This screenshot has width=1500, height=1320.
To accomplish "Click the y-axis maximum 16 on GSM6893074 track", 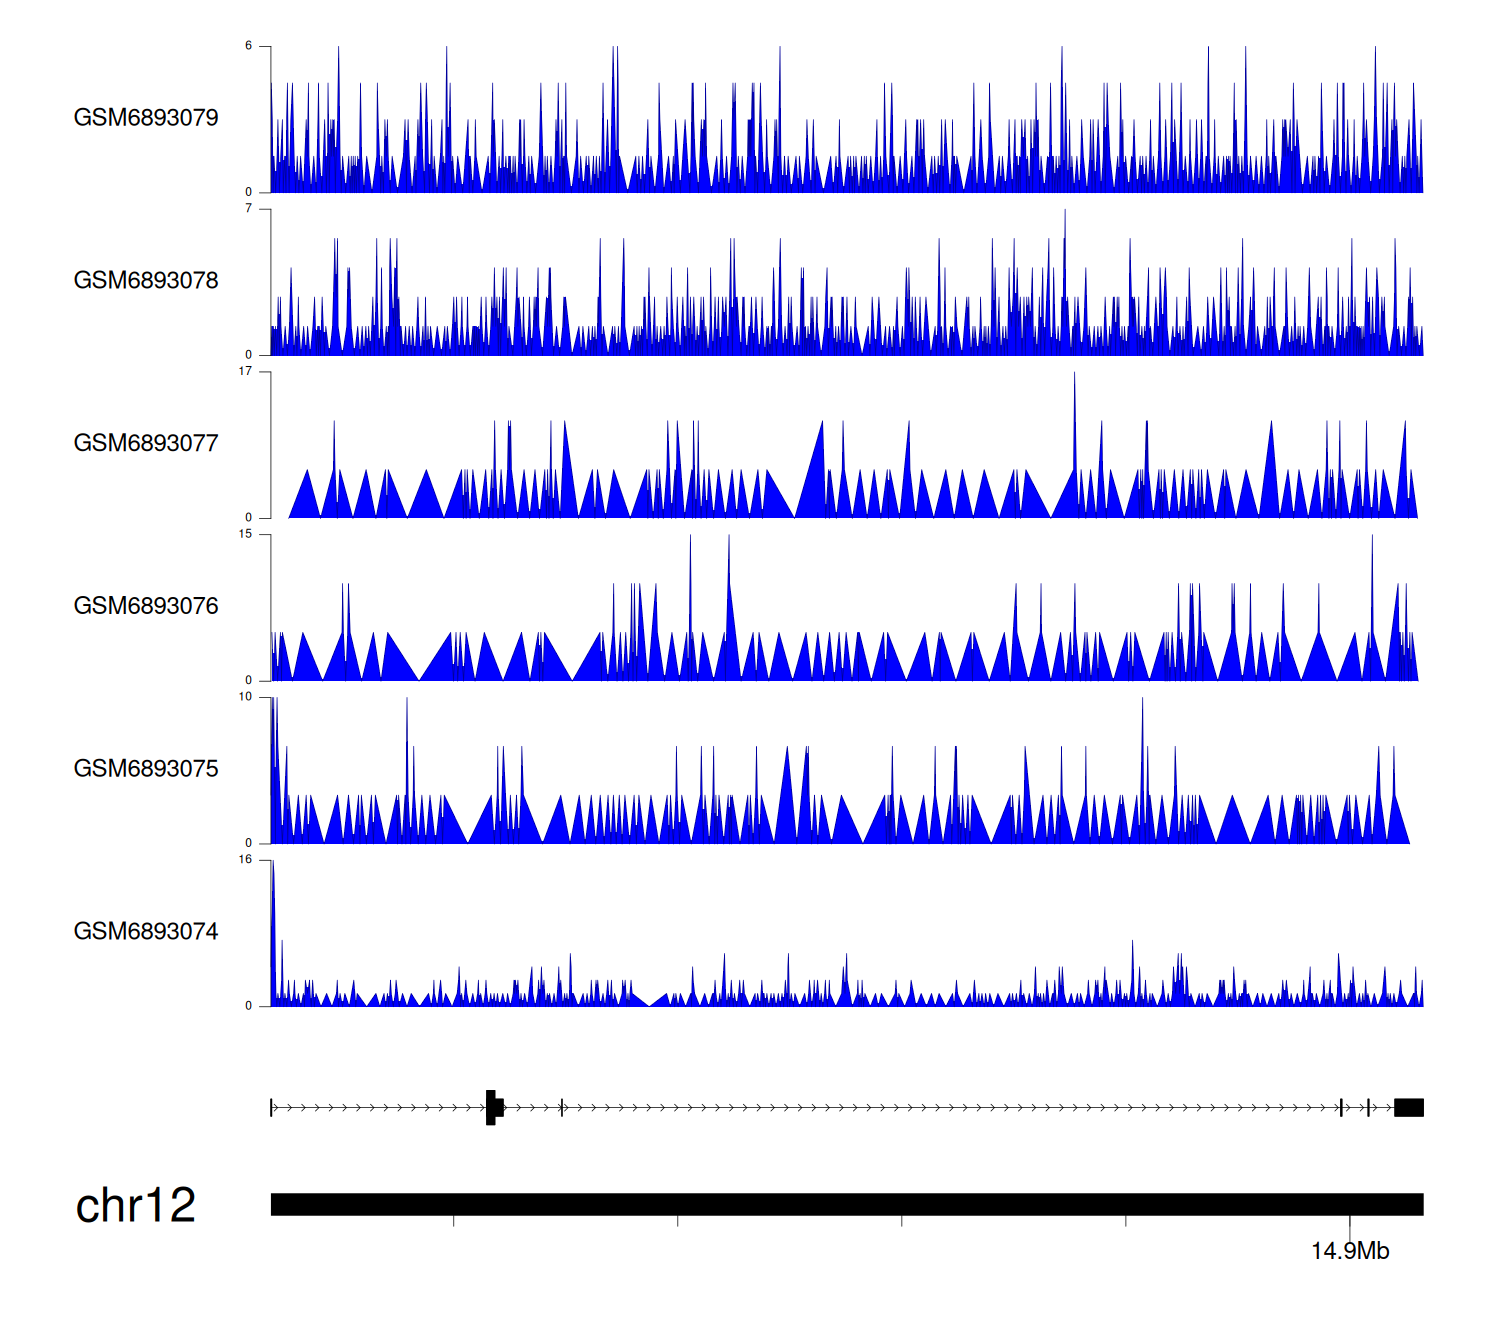I will (245, 860).
